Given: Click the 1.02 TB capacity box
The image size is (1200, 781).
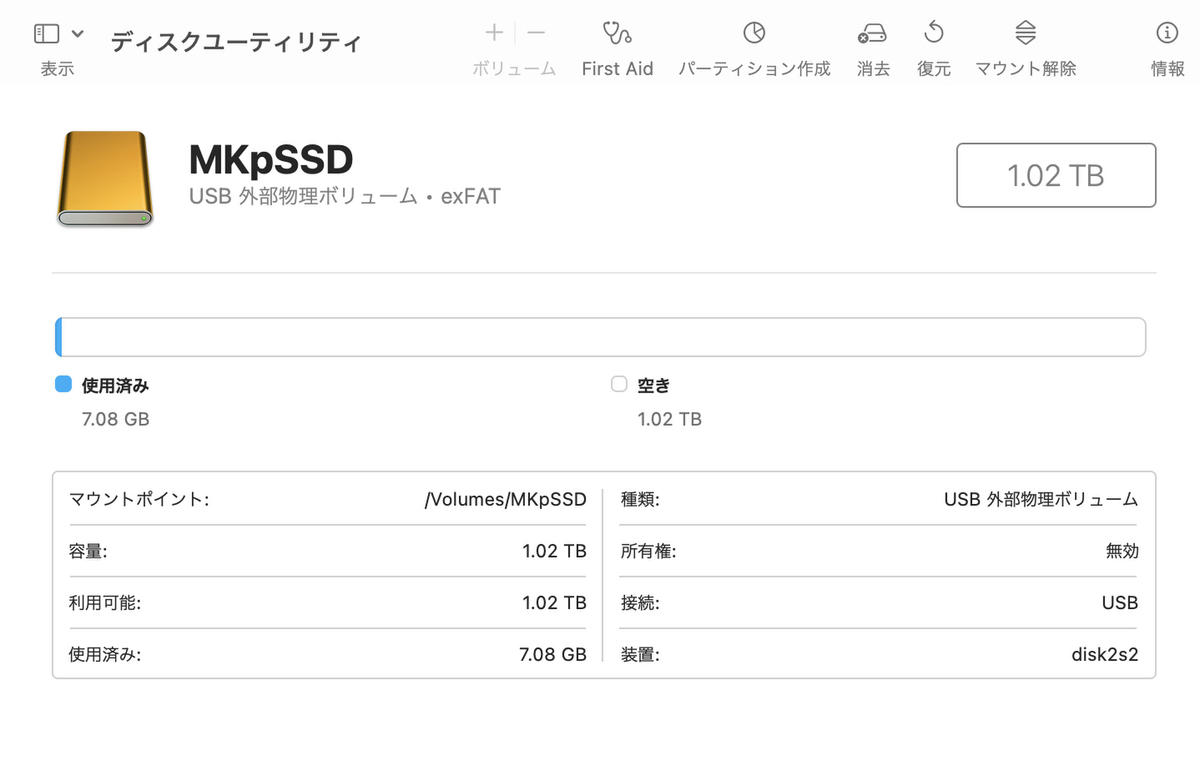Looking at the screenshot, I should coord(1056,176).
